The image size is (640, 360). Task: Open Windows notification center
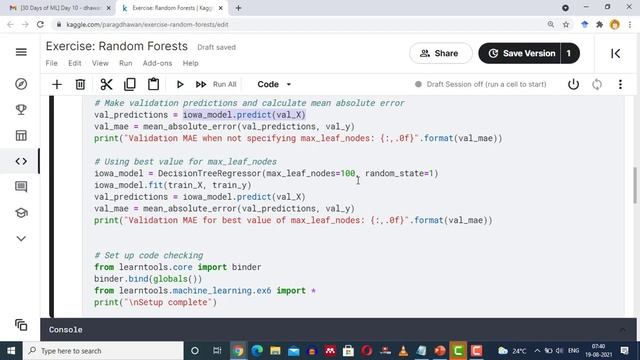tap(624, 351)
